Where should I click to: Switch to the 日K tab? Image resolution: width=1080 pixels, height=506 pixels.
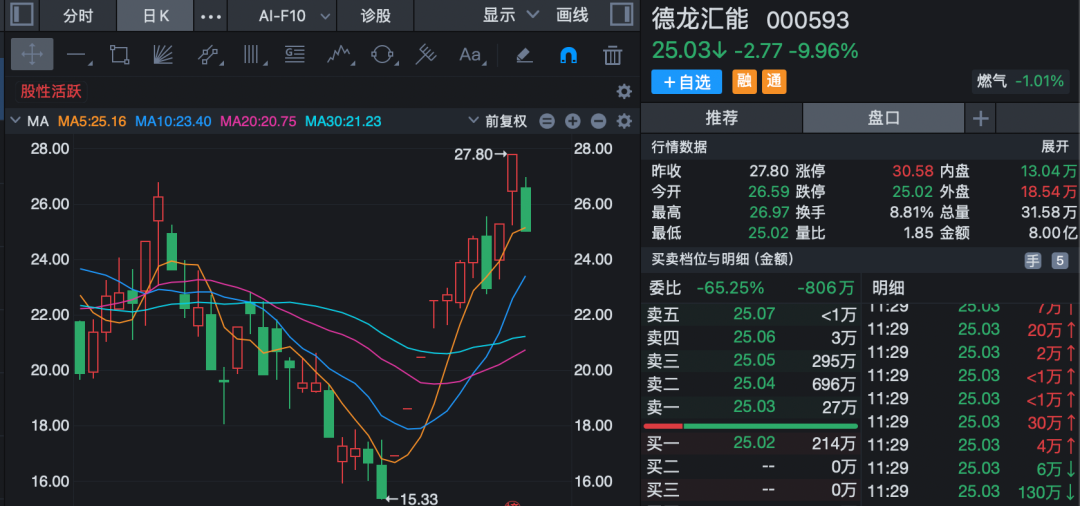tap(156, 16)
